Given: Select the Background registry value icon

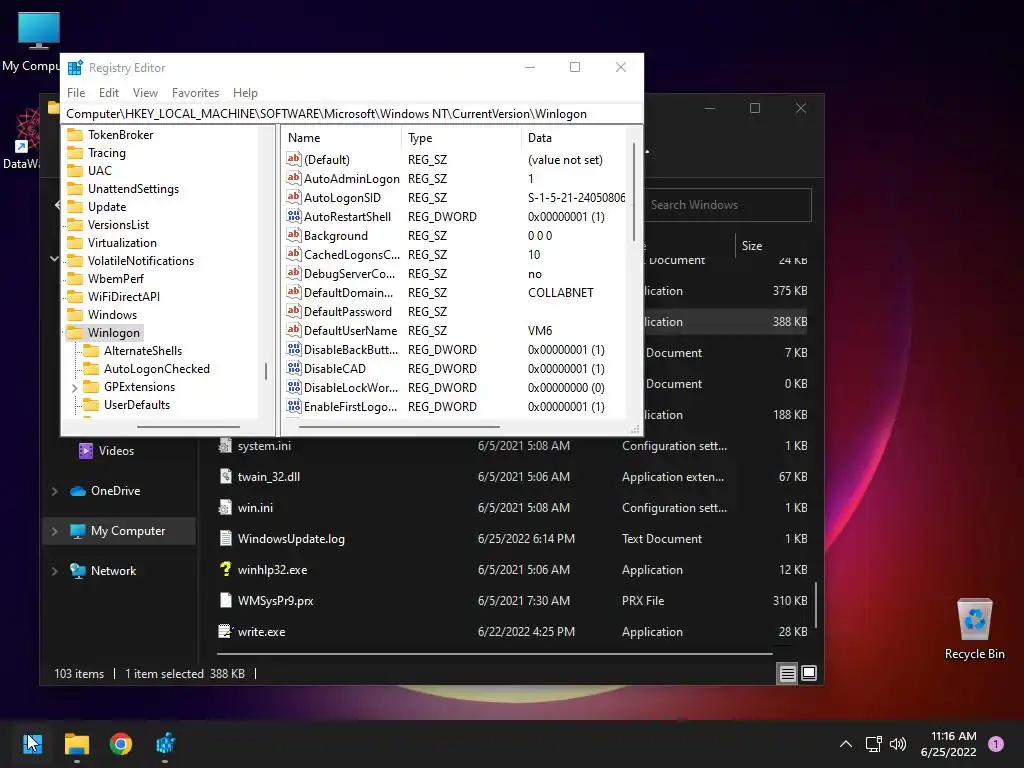Looking at the screenshot, I should (x=294, y=235).
